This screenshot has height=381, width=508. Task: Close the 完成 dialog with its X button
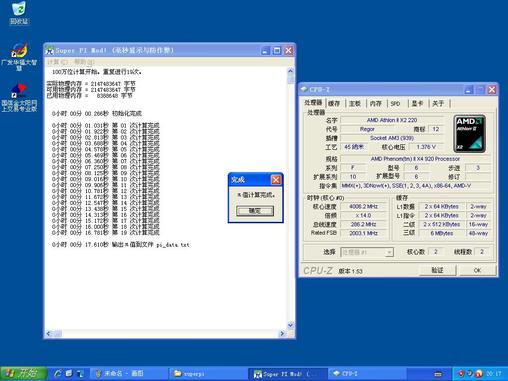click(x=276, y=180)
